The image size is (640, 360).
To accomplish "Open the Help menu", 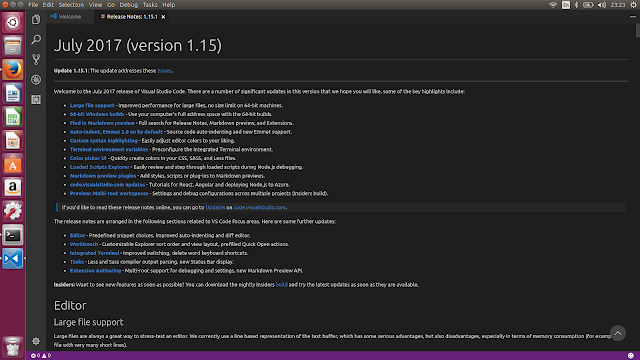I will click(x=169, y=5).
